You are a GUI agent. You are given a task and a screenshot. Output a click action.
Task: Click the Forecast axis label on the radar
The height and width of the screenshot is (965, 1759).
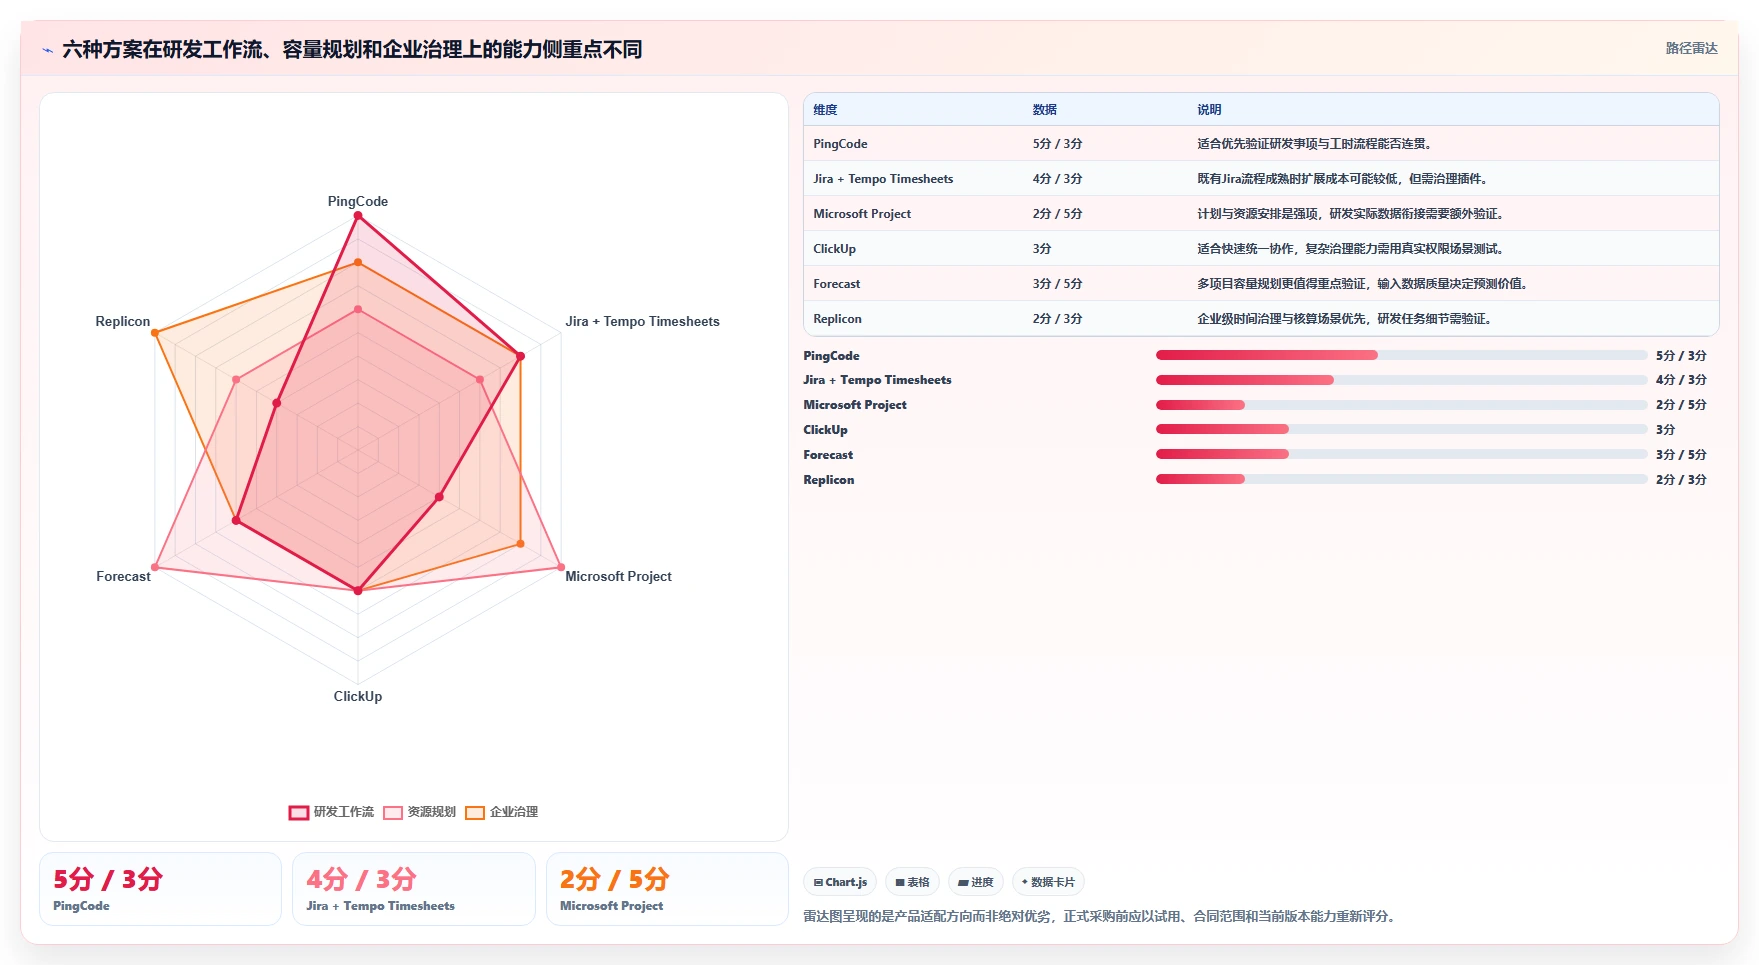click(x=123, y=576)
